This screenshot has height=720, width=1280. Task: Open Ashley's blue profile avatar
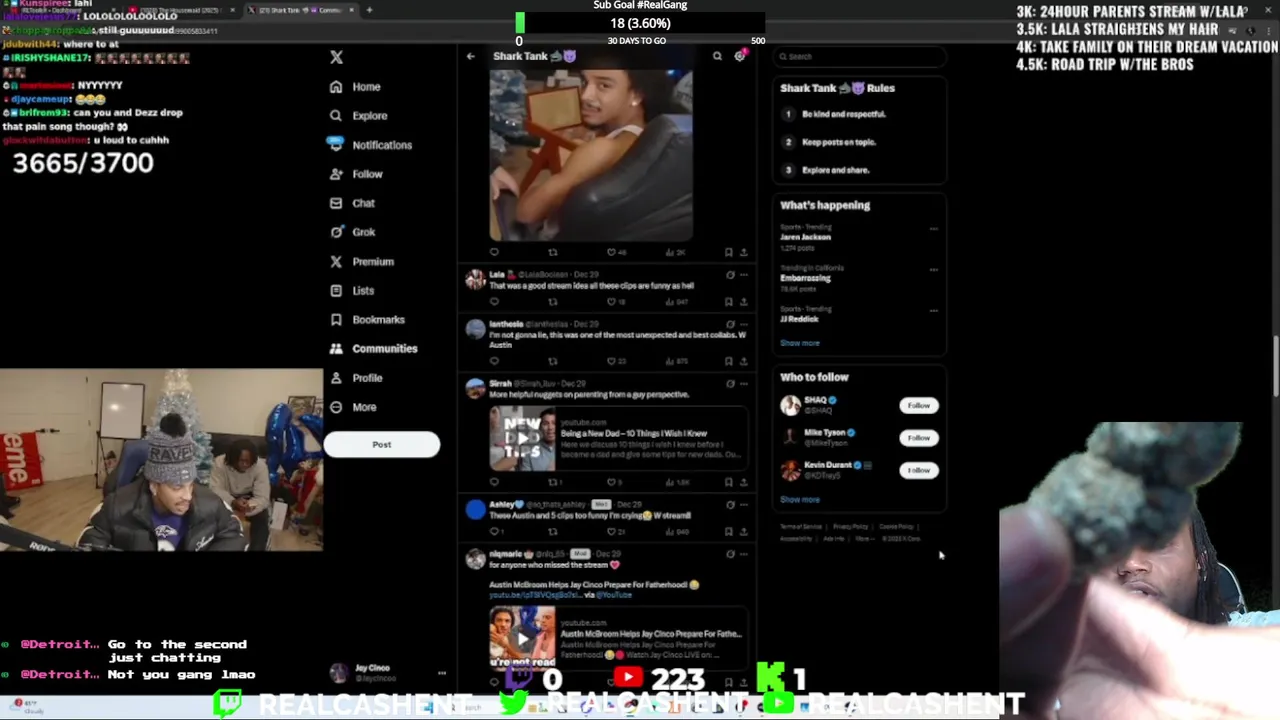(475, 510)
